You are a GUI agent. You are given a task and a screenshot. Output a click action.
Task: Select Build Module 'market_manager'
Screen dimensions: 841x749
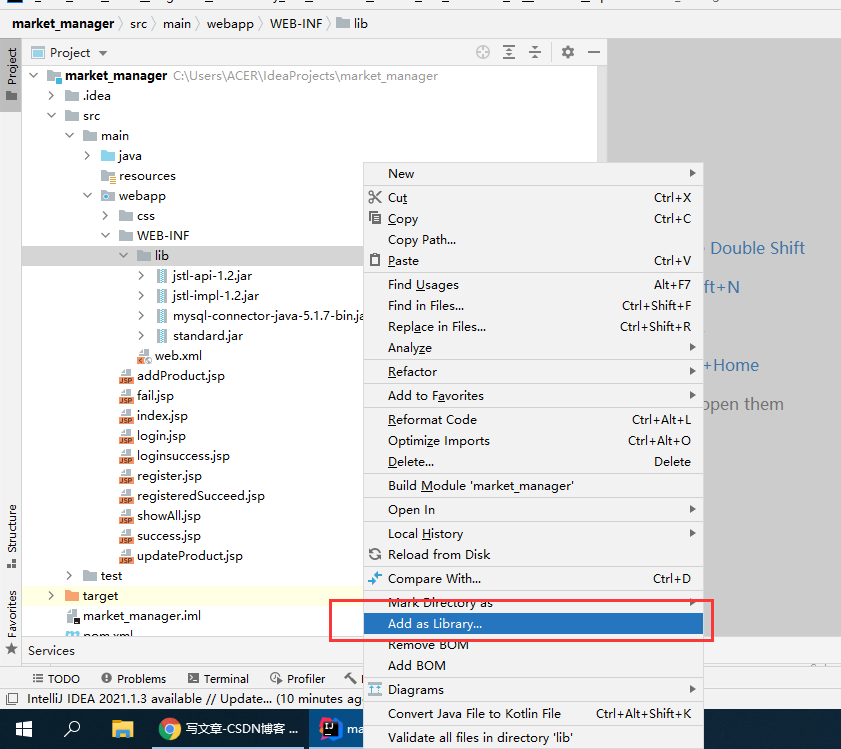click(533, 486)
